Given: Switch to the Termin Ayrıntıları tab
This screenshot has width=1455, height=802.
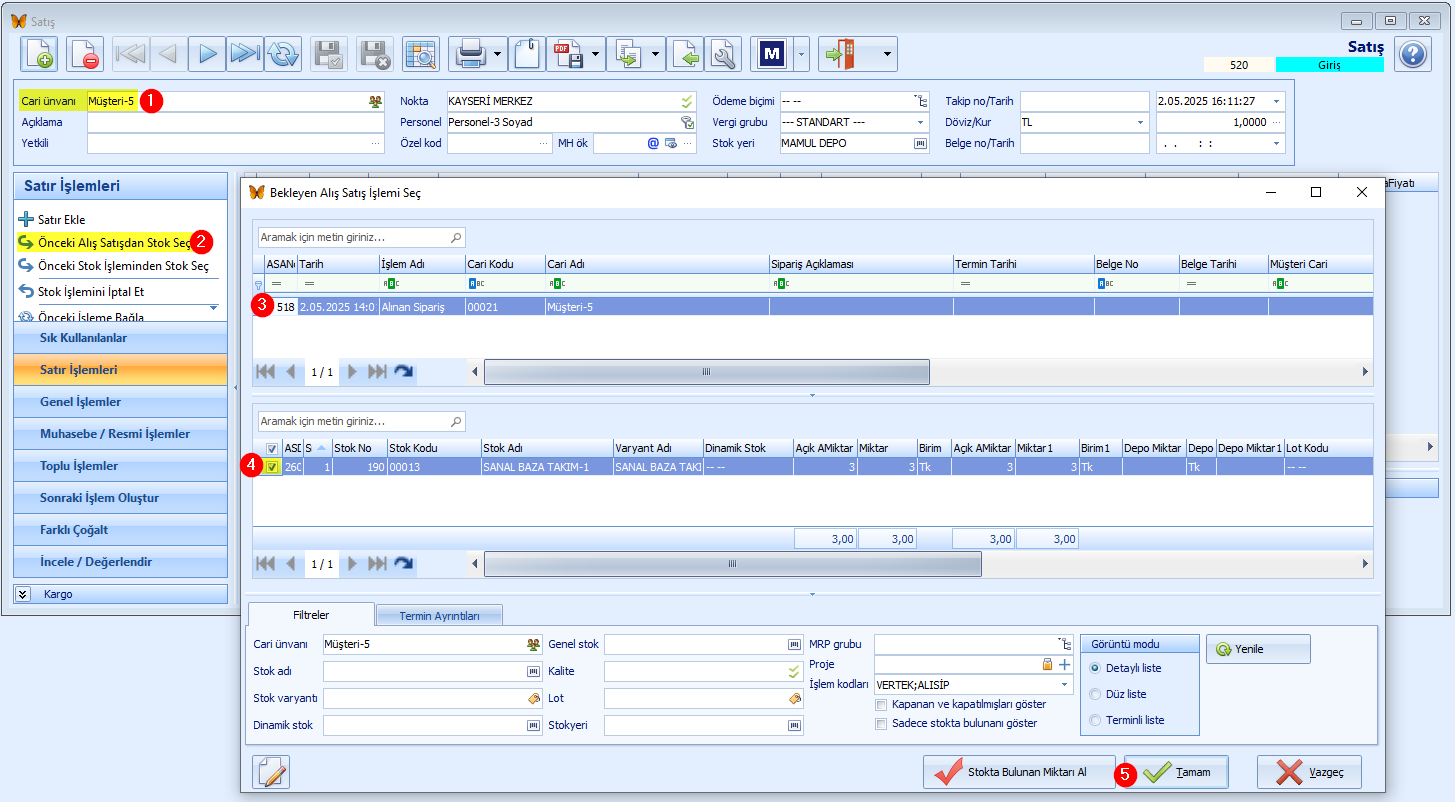Looking at the screenshot, I should click(439, 616).
